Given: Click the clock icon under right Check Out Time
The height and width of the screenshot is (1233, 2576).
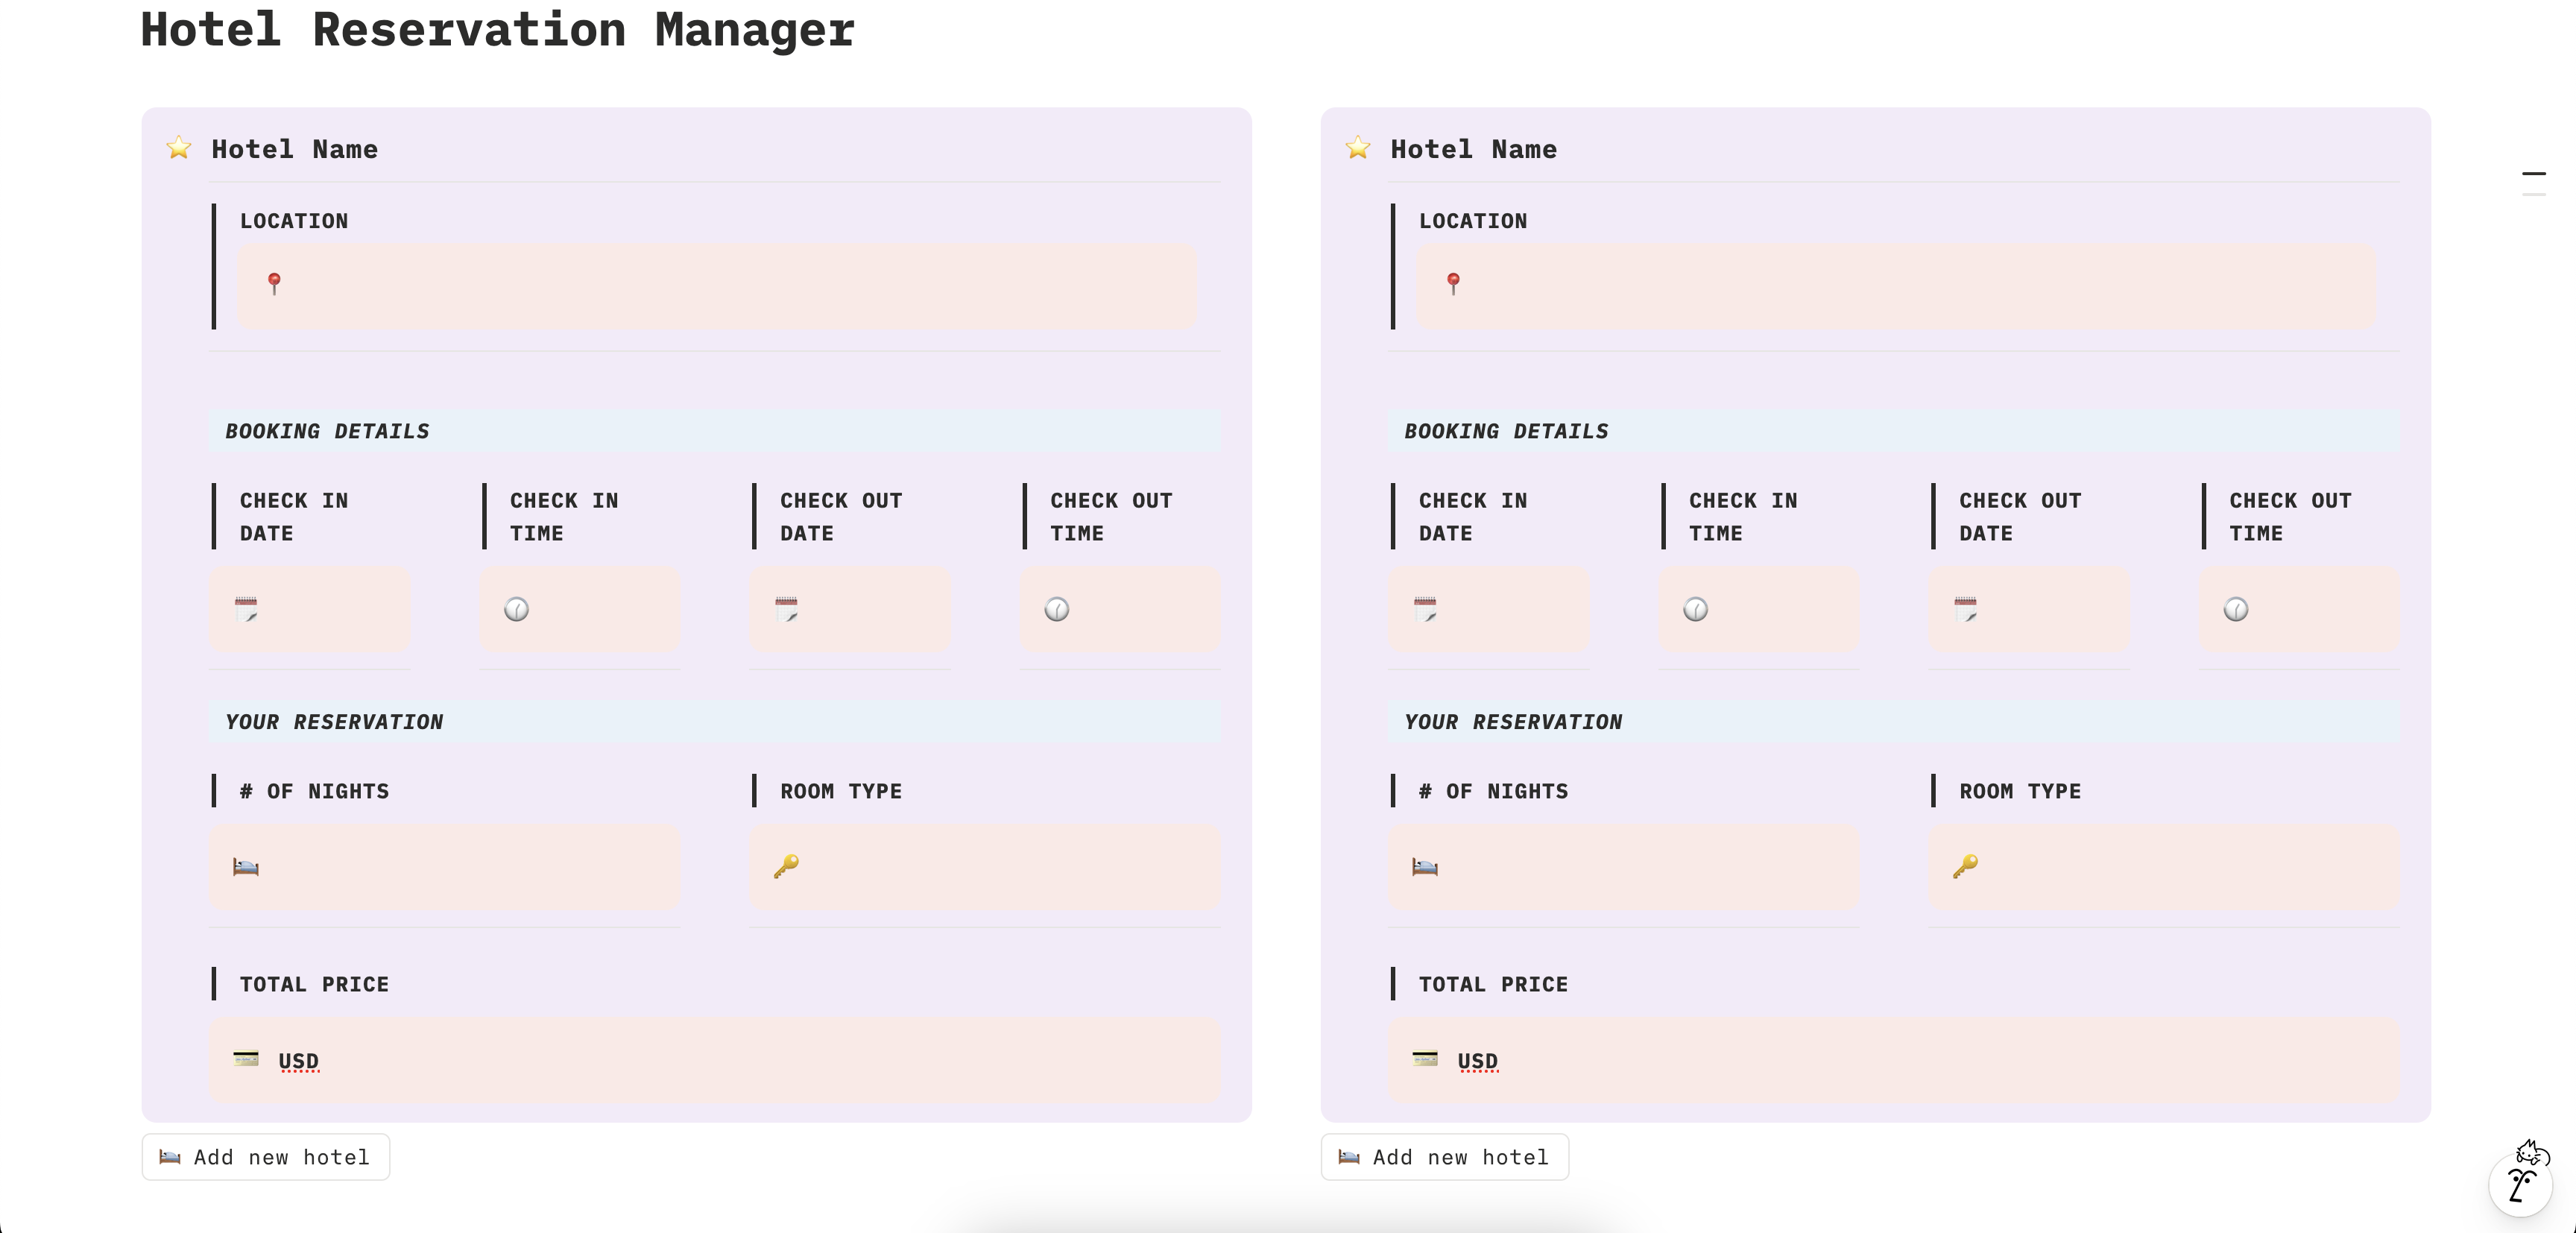Looking at the screenshot, I should pos(2236,609).
